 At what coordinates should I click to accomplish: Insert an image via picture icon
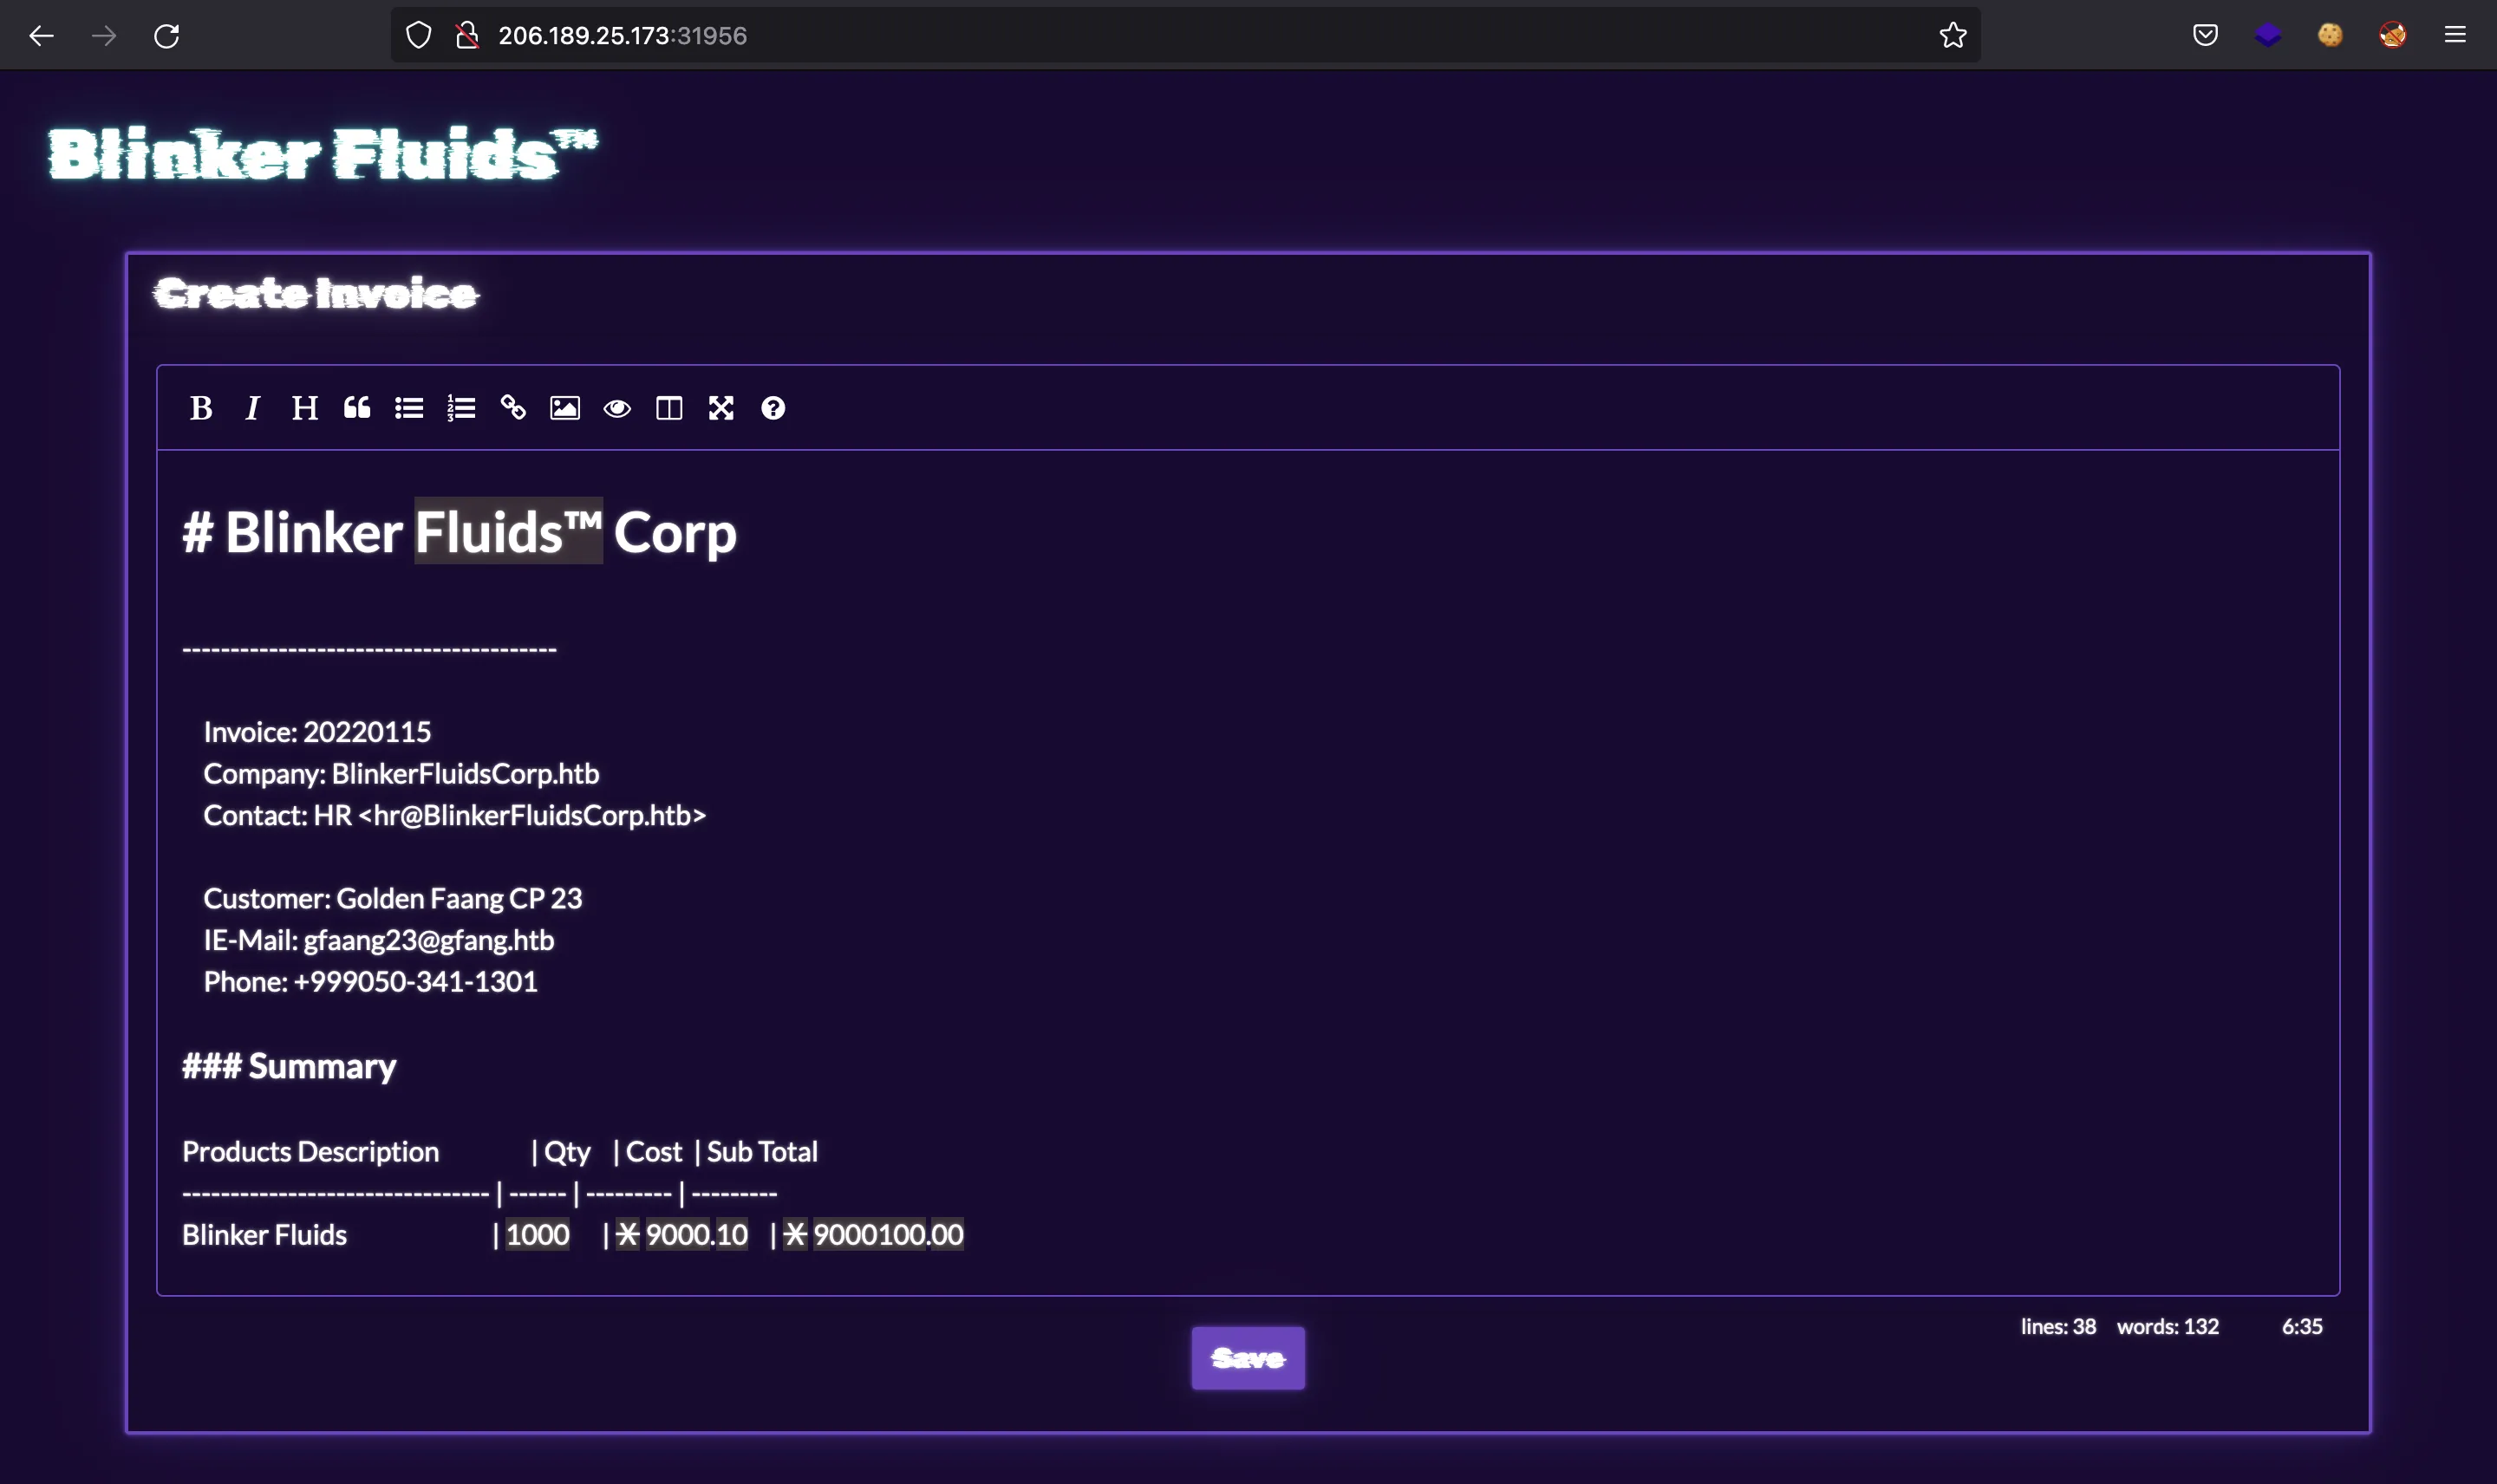pyautogui.click(x=565, y=408)
